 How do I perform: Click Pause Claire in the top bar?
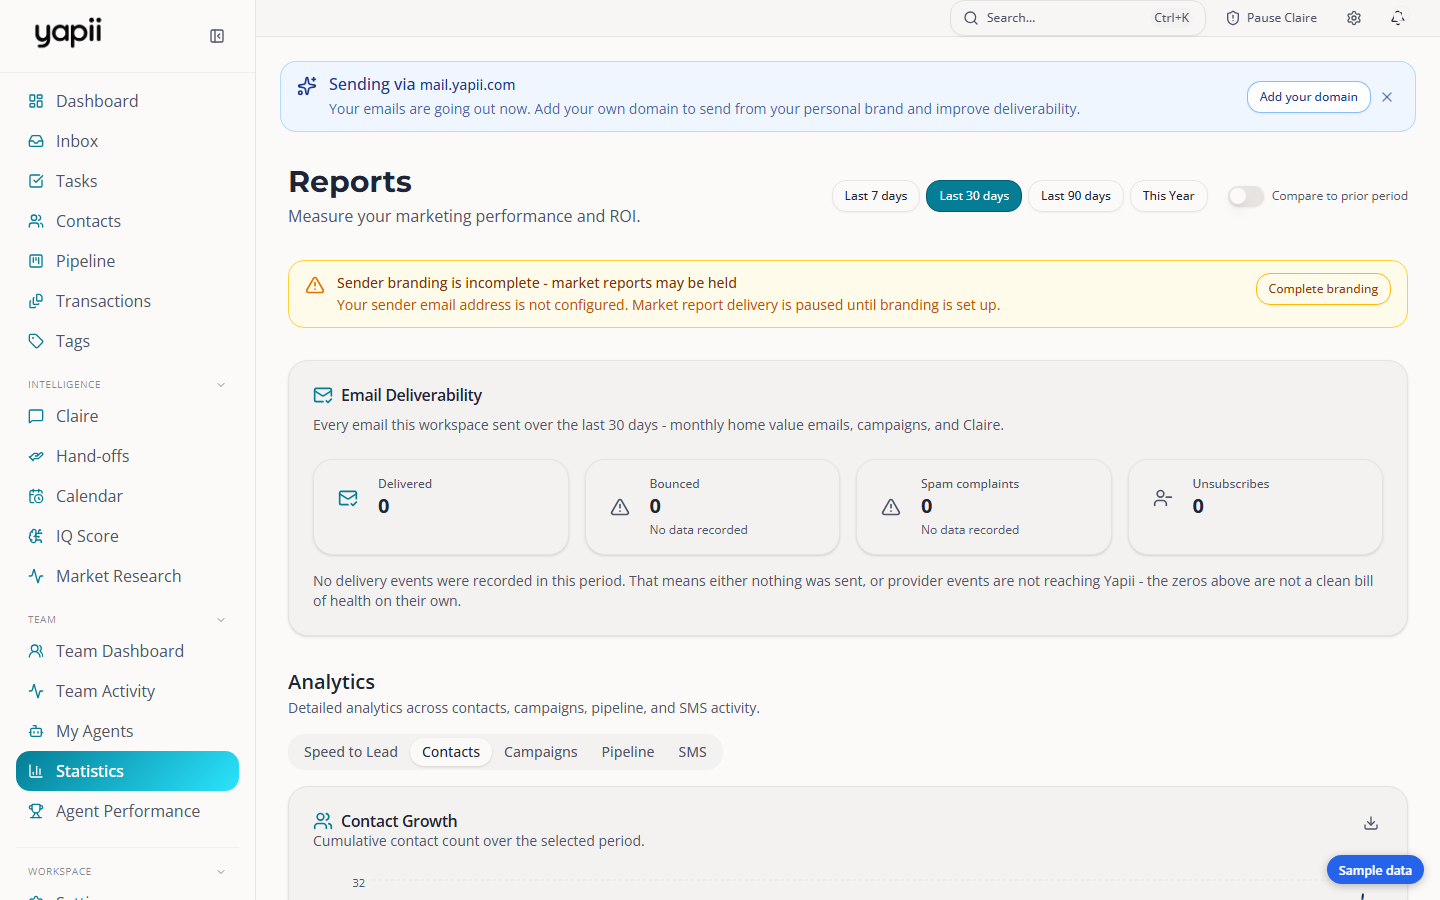tap(1271, 18)
